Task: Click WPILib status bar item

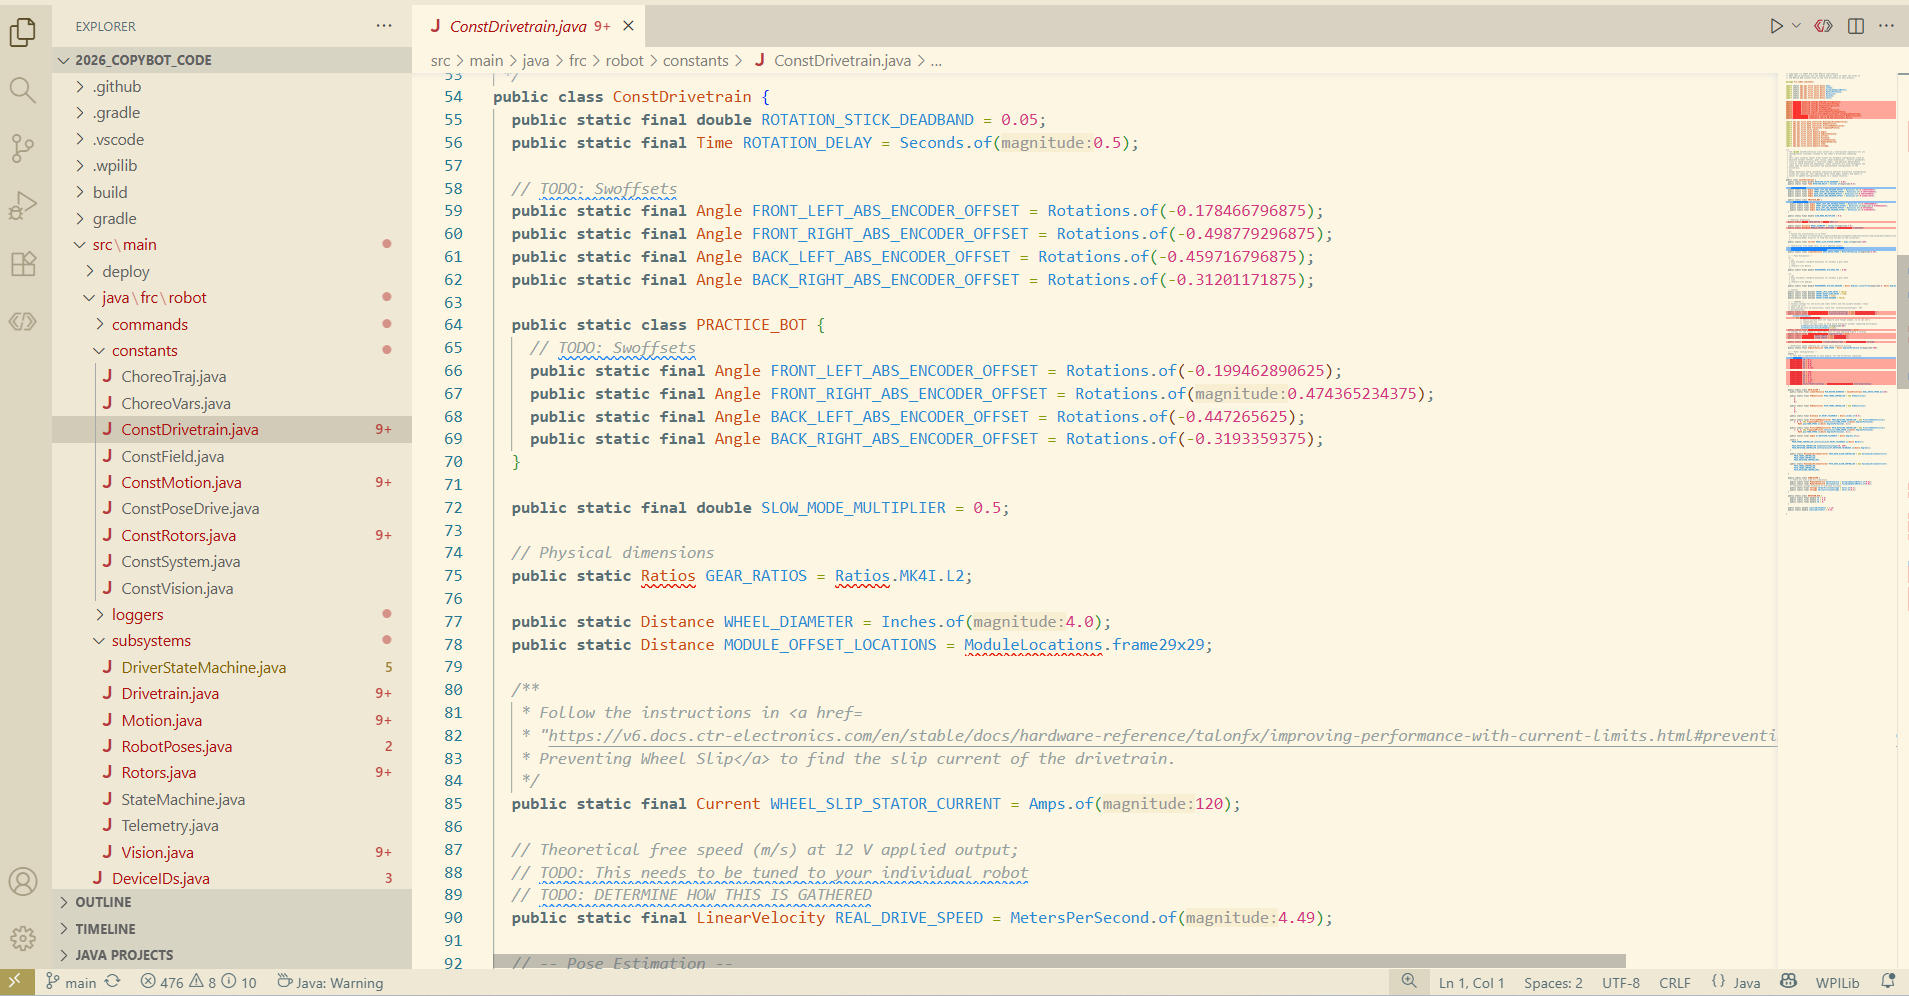Action: [1838, 983]
